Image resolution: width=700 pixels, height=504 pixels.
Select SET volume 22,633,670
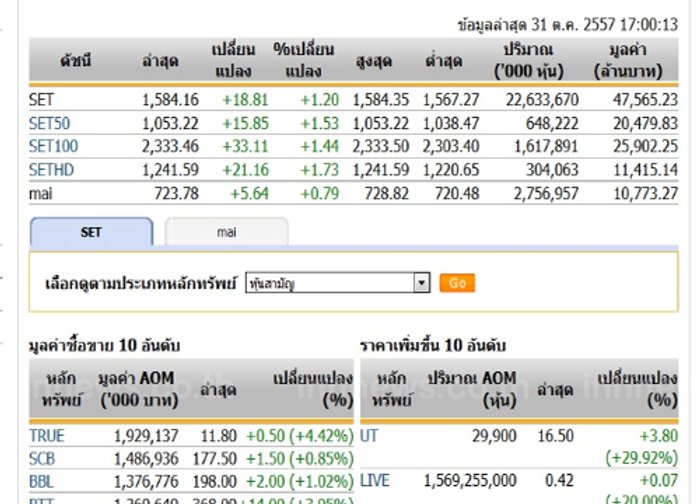tap(542, 100)
